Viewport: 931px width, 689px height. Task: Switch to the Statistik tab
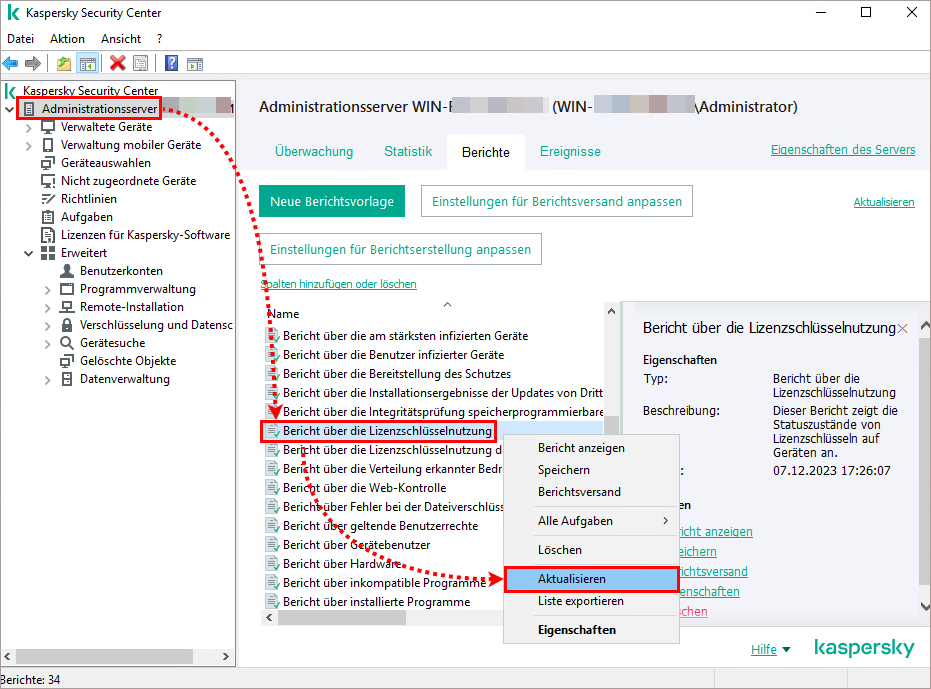[407, 152]
